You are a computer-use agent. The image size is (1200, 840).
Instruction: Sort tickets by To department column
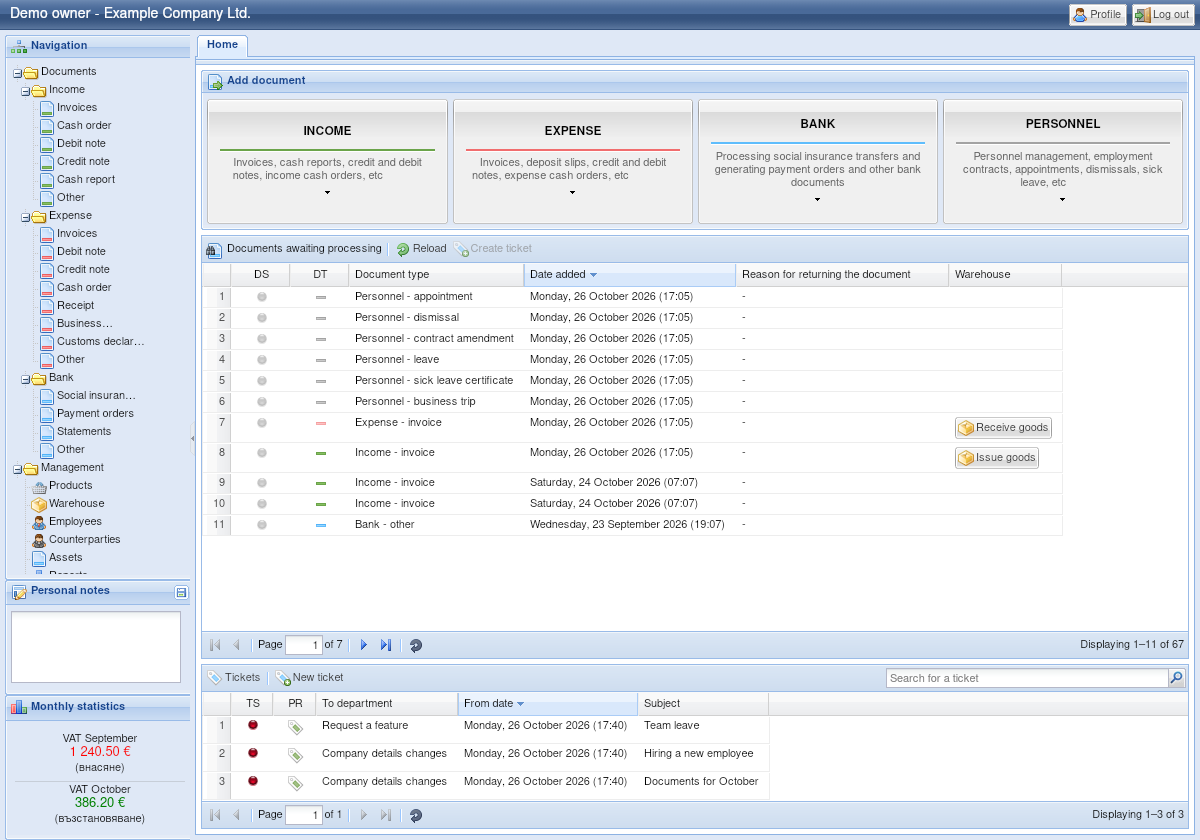pos(387,704)
